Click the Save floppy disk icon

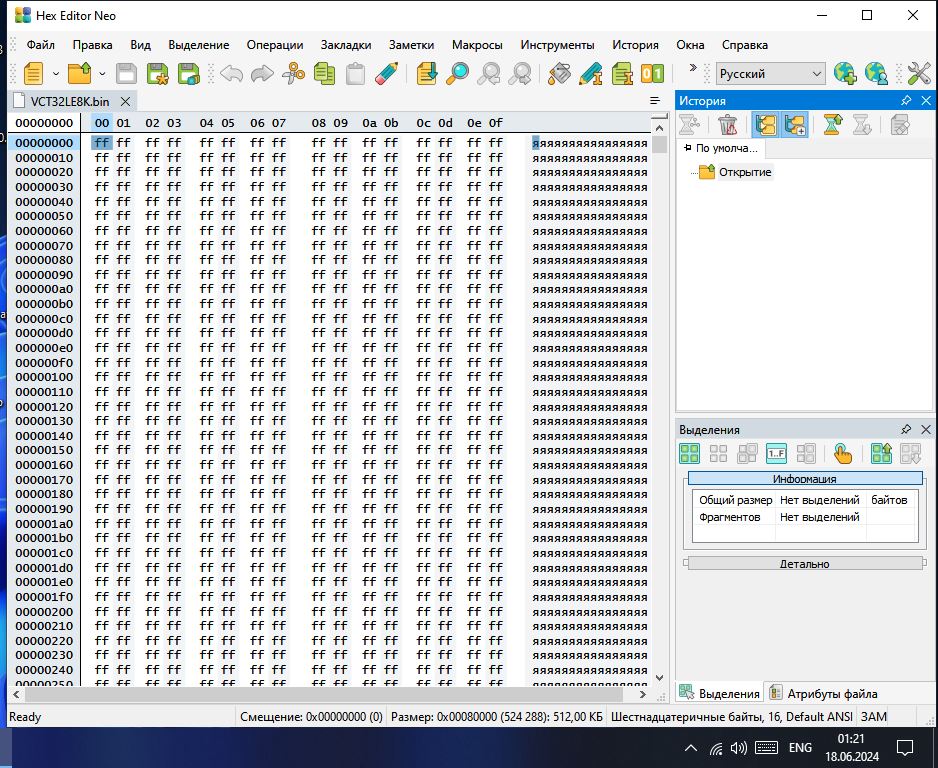click(x=126, y=74)
